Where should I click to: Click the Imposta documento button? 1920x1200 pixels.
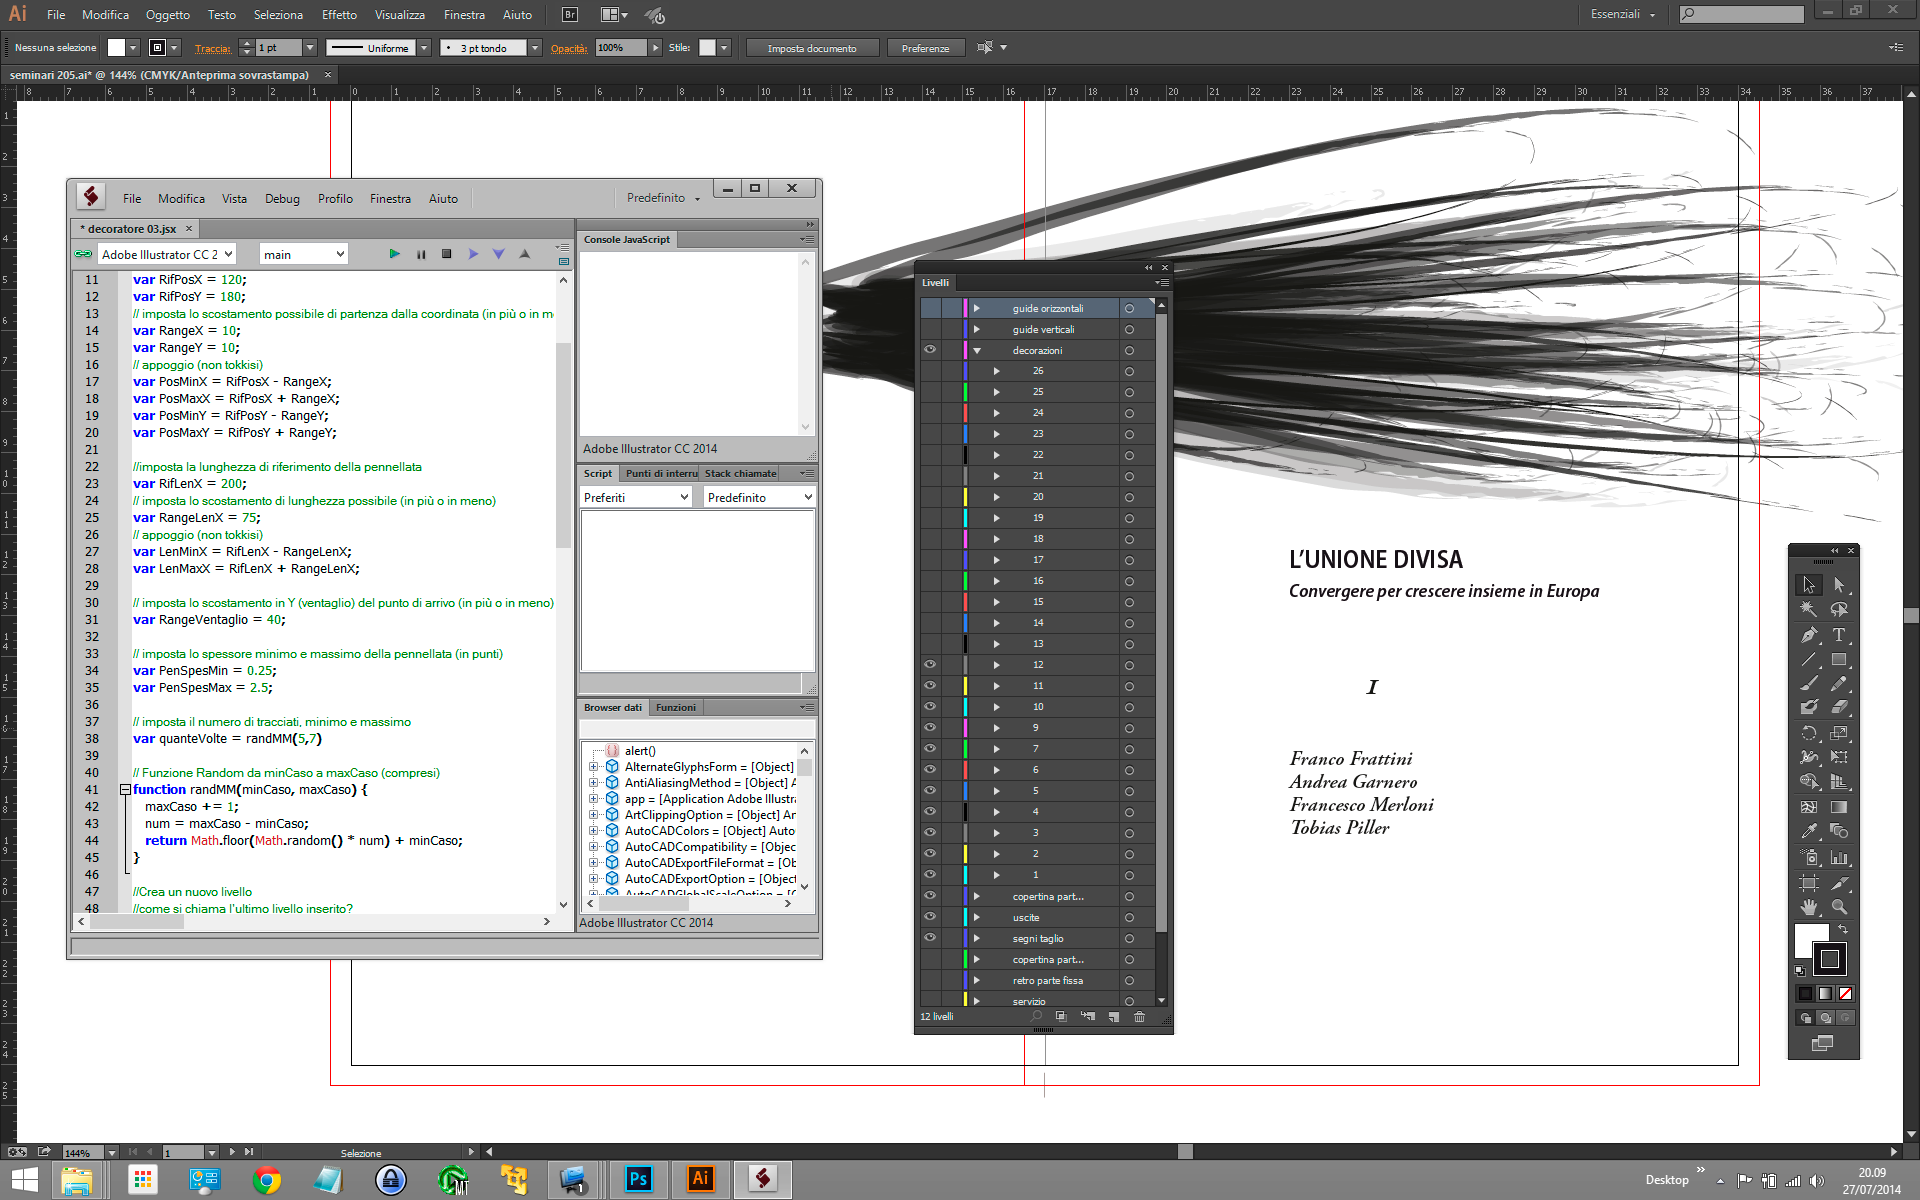pos(812,48)
